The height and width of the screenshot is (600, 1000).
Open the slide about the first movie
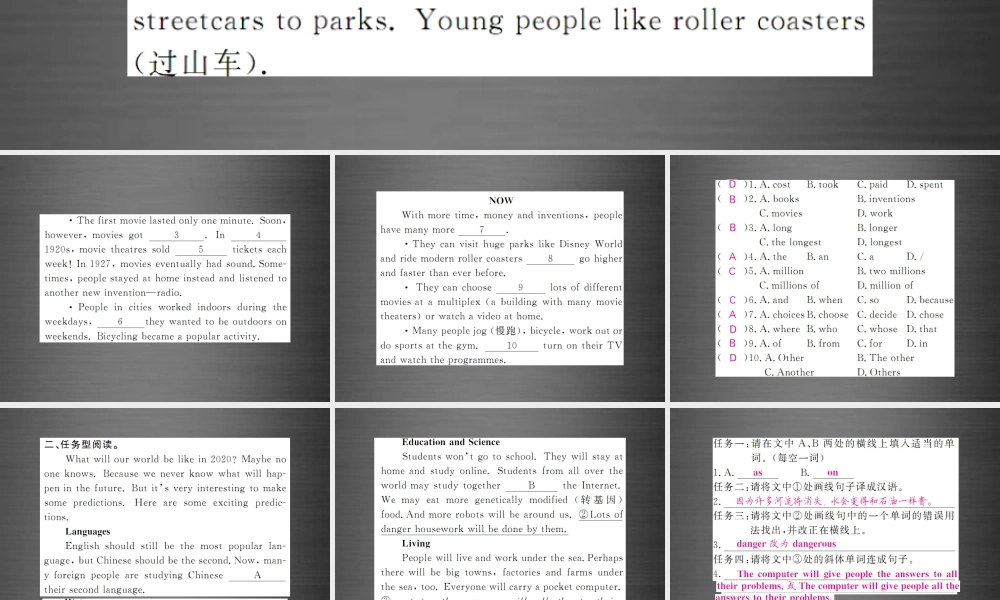(x=165, y=275)
